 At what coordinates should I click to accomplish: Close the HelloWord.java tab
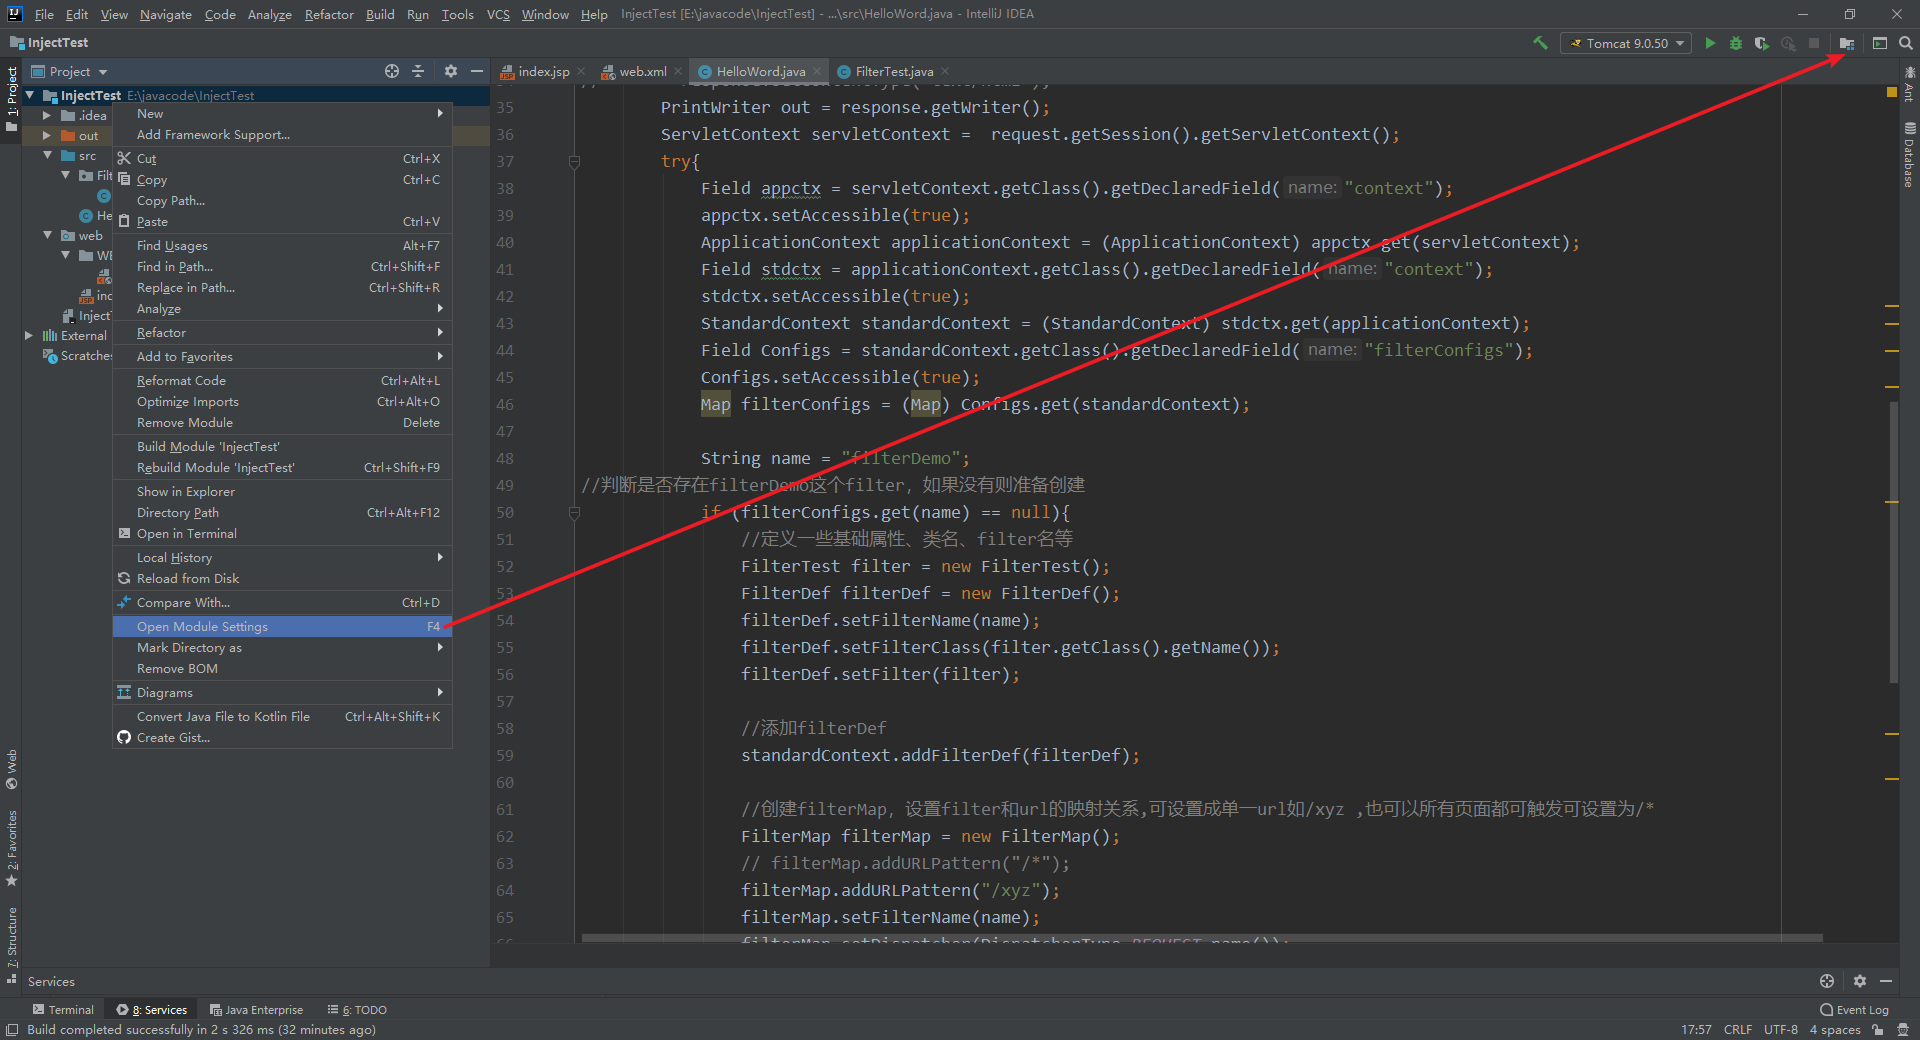click(817, 71)
